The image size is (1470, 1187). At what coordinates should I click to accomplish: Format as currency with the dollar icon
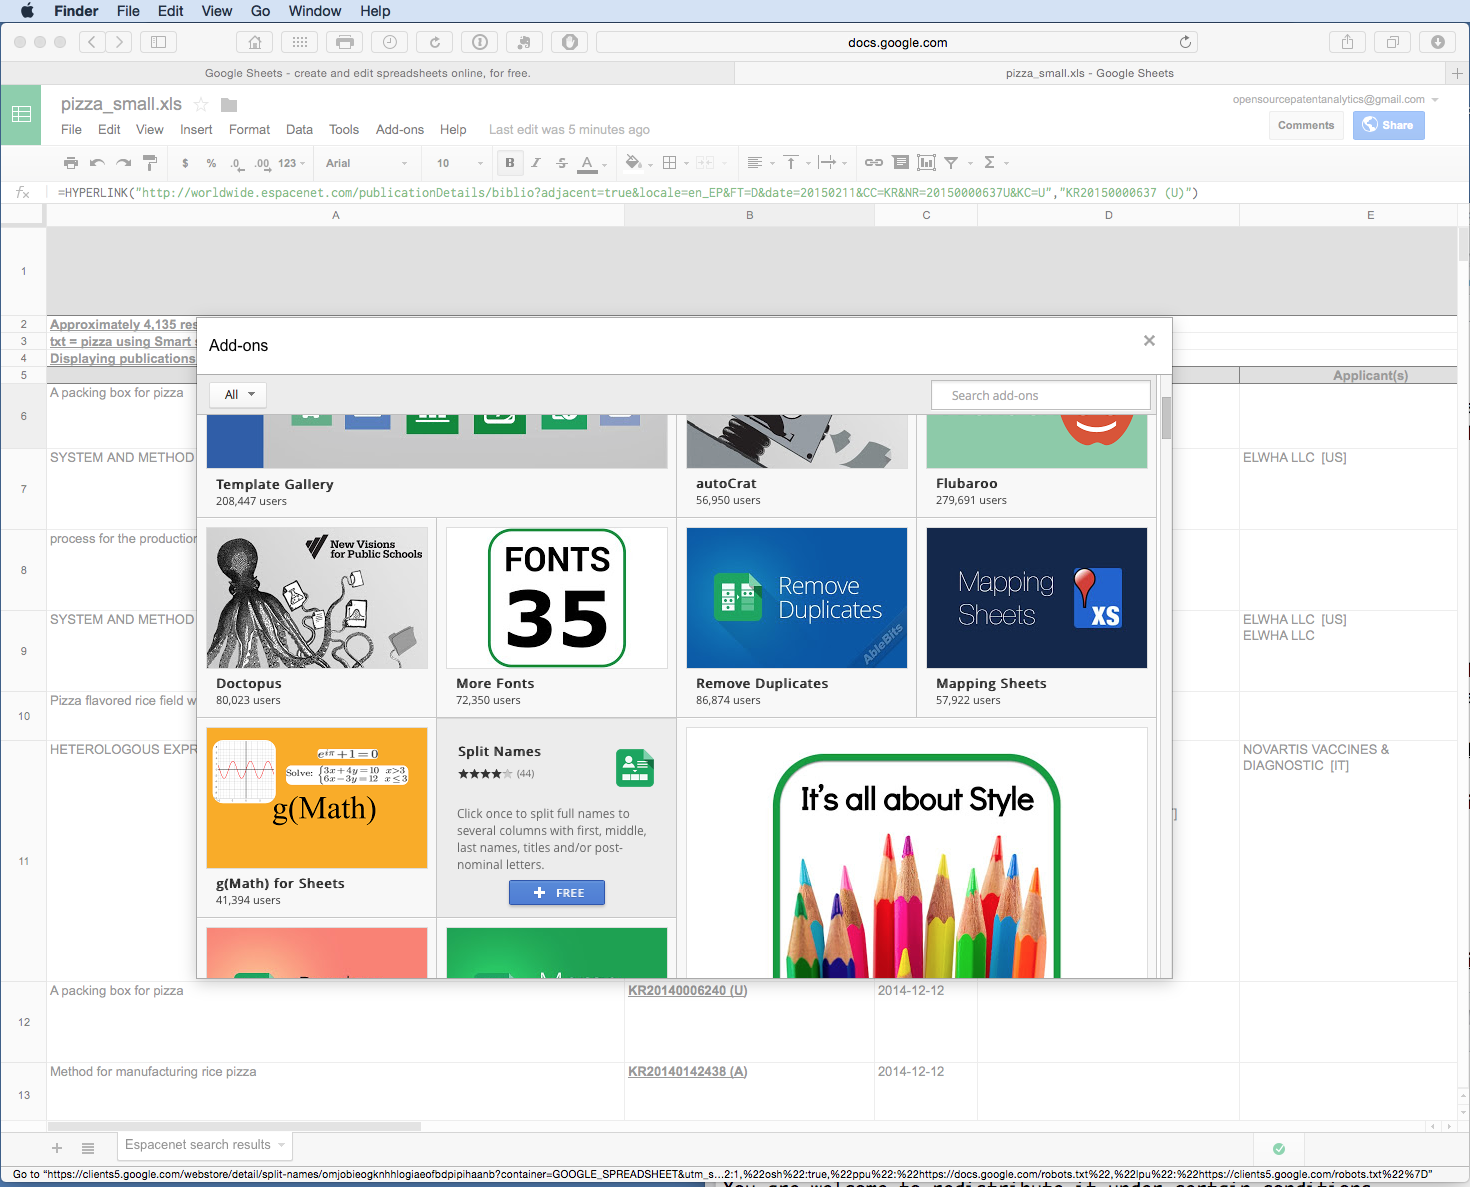tap(185, 163)
